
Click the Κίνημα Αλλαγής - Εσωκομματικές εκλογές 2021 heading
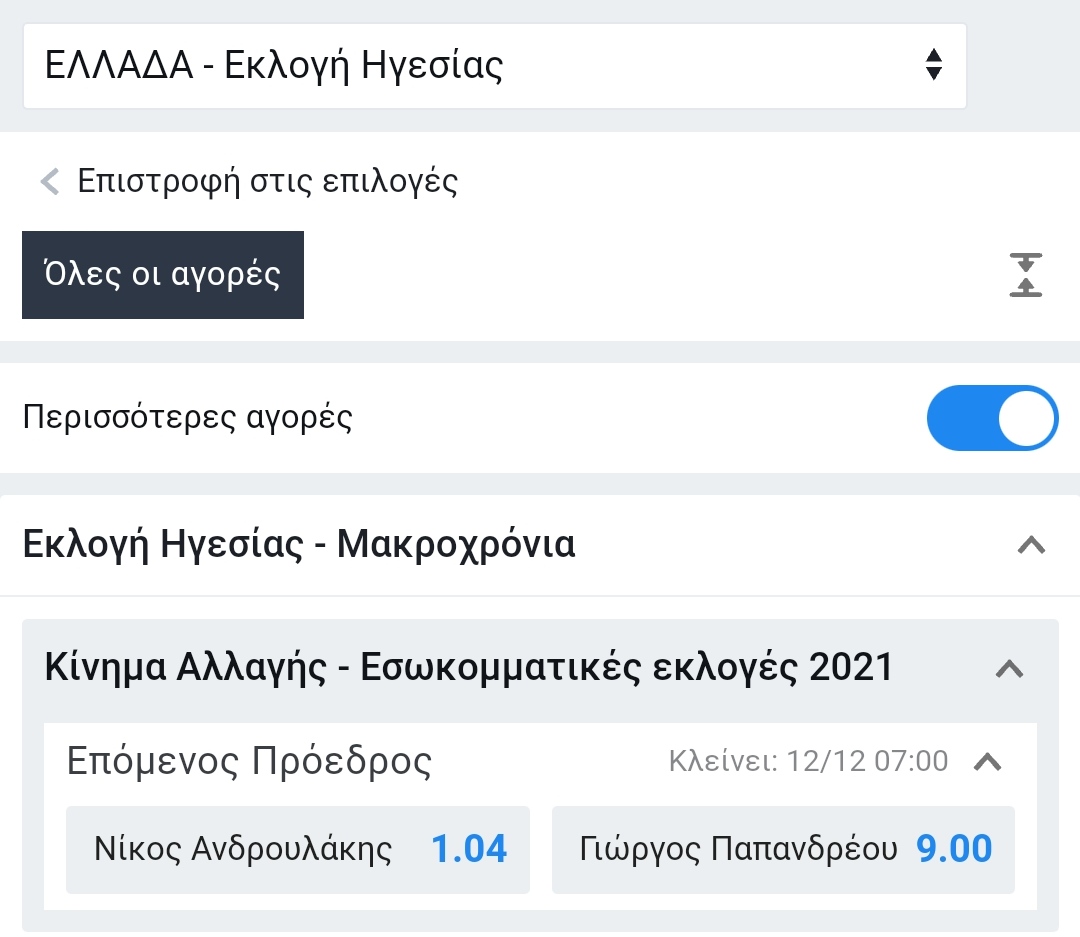pyautogui.click(x=468, y=667)
